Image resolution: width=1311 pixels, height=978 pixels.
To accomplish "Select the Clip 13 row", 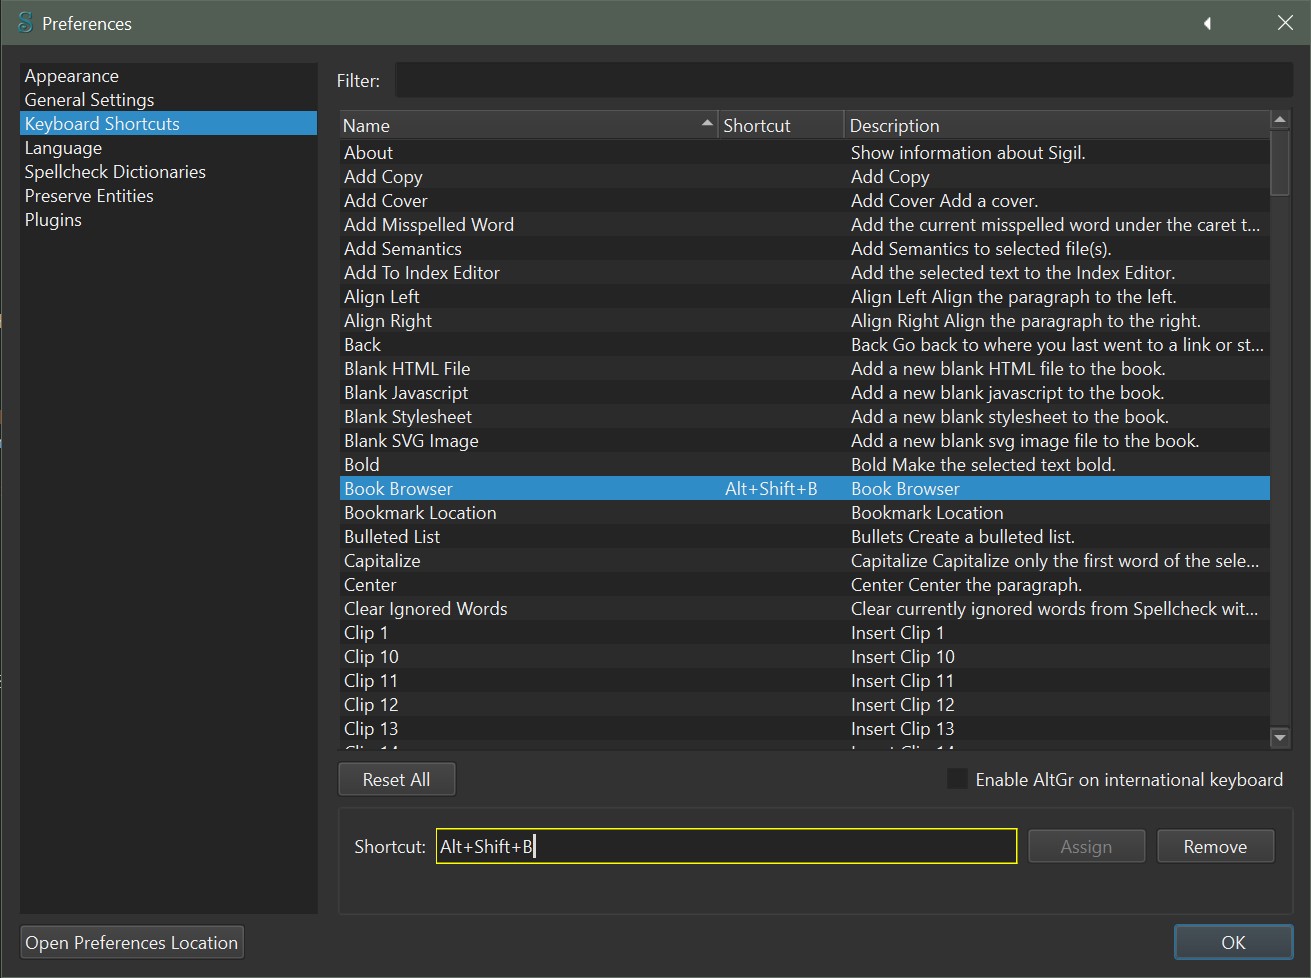I will (804, 729).
